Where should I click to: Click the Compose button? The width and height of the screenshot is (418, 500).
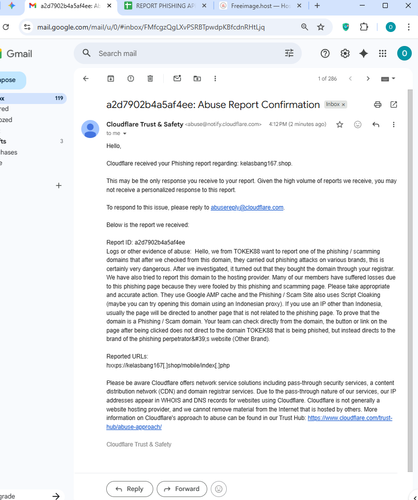12,80
